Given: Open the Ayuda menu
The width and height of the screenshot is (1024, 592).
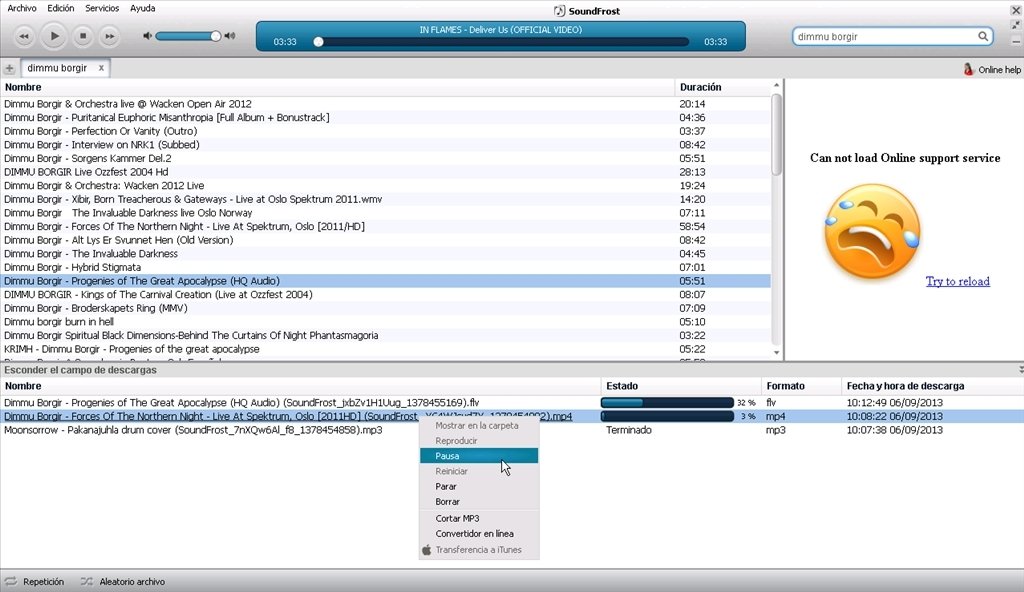Looking at the screenshot, I should click(x=142, y=8).
